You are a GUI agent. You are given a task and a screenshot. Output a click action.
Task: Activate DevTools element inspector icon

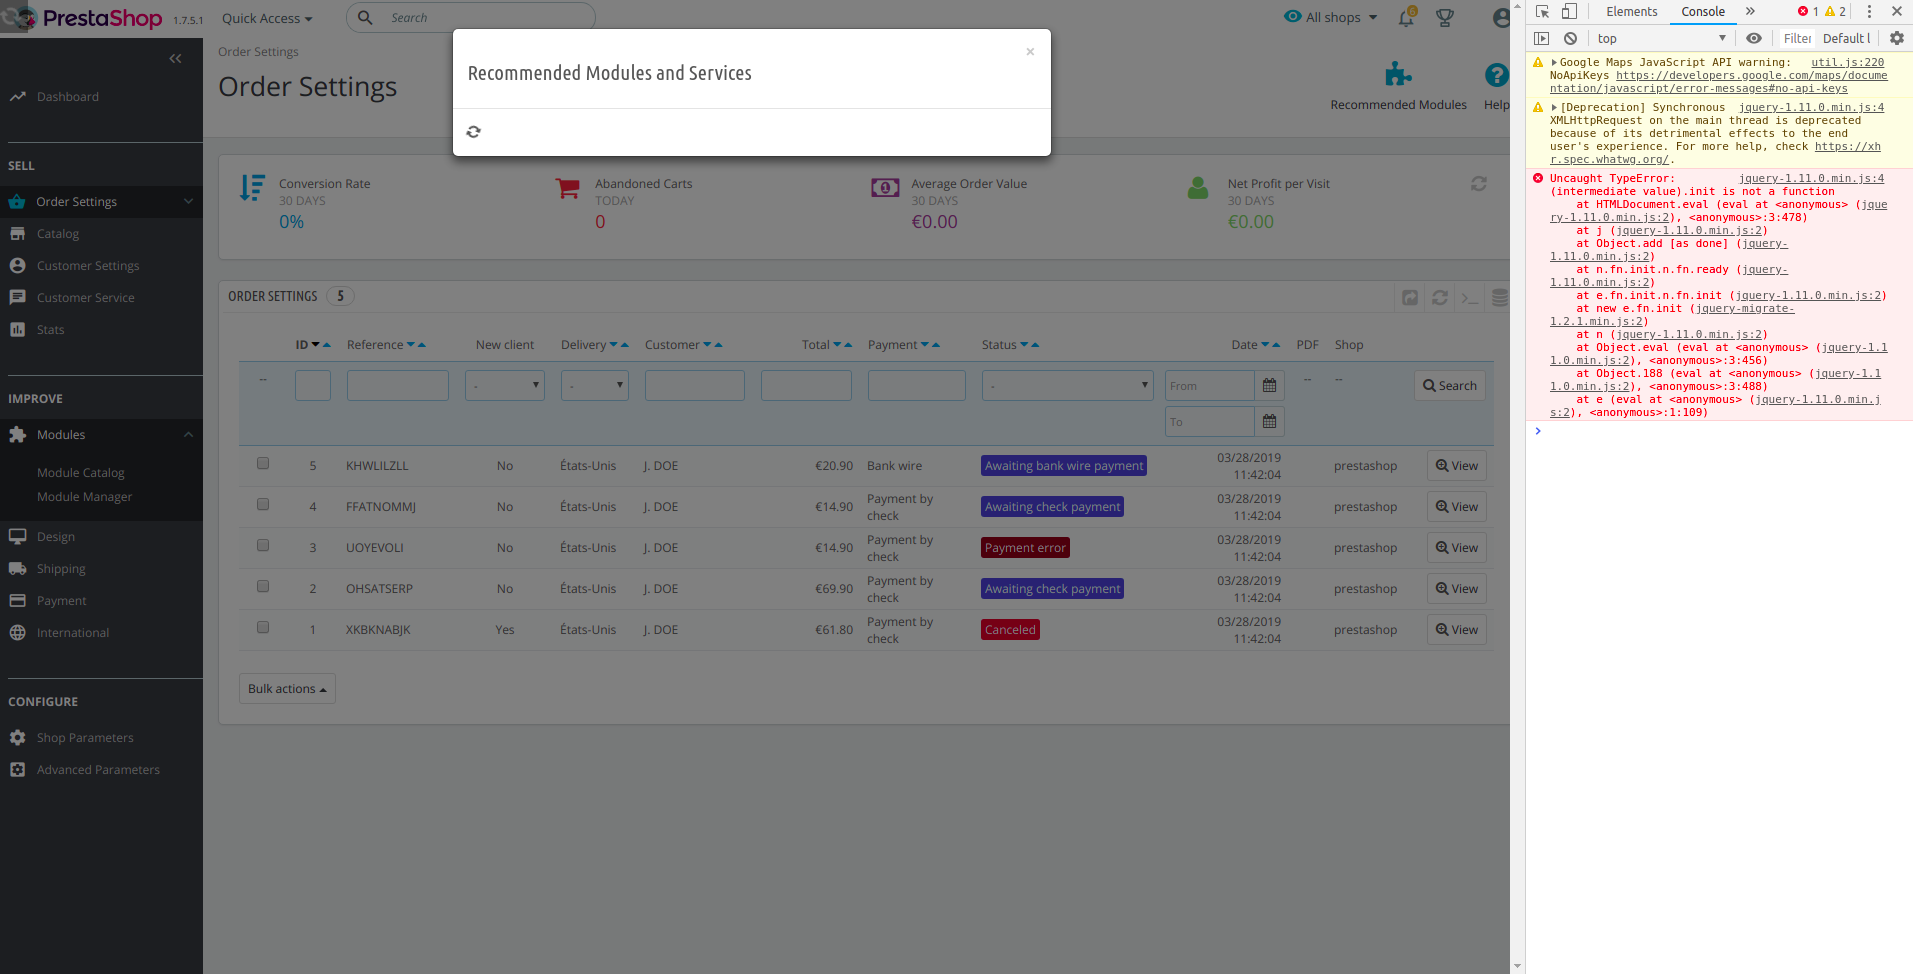coord(1543,11)
